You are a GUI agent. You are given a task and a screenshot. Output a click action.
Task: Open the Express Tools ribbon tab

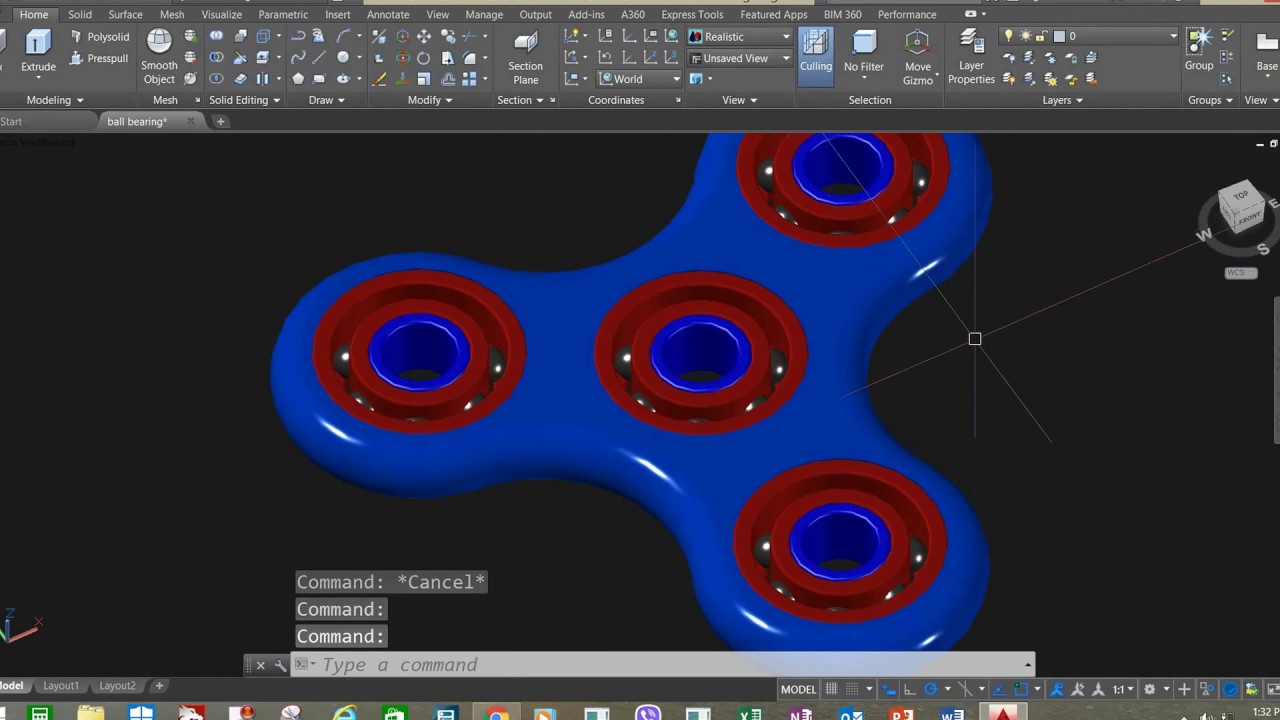[x=692, y=14]
